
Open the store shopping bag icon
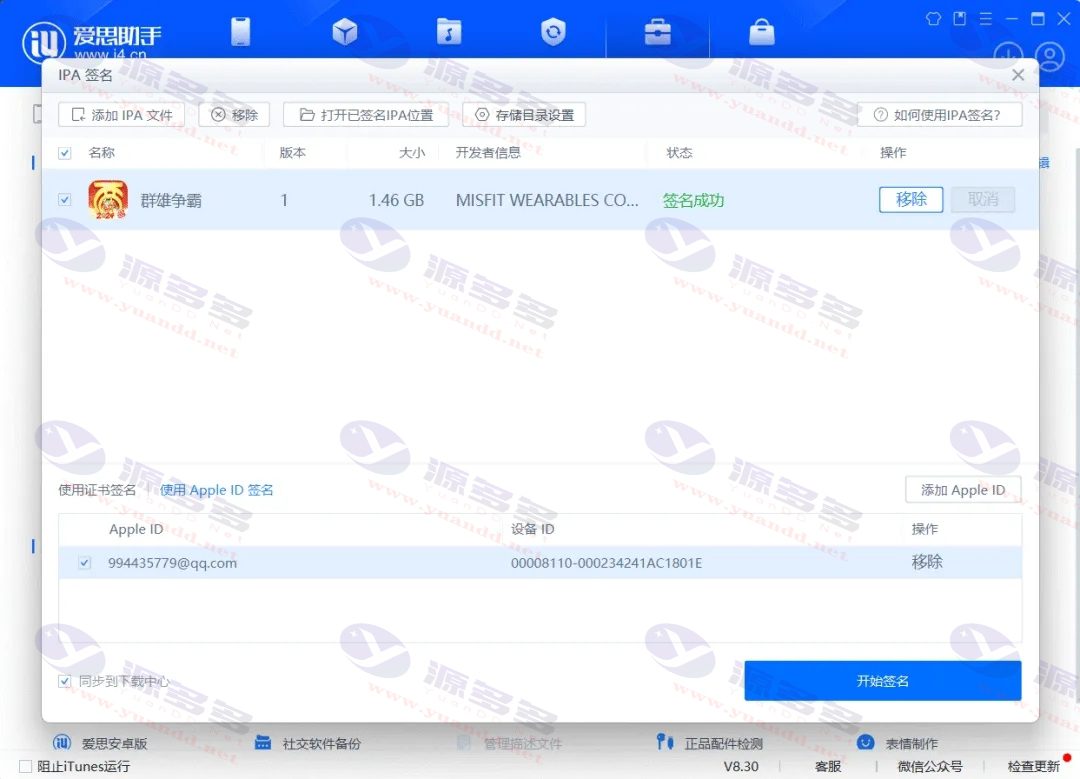pyautogui.click(x=762, y=32)
